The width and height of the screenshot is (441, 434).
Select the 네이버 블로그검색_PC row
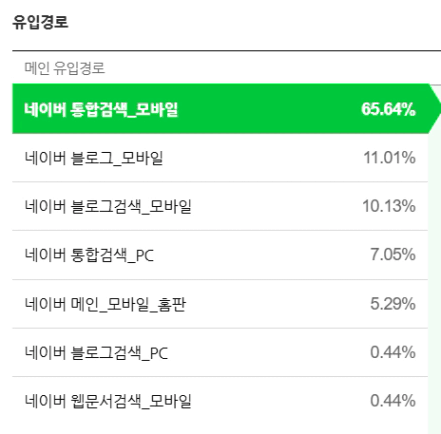[220, 353]
